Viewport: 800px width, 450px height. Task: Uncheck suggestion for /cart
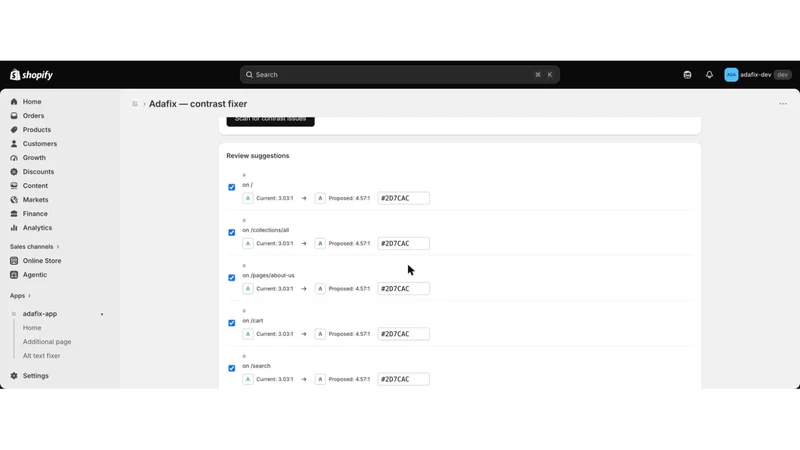[232, 323]
